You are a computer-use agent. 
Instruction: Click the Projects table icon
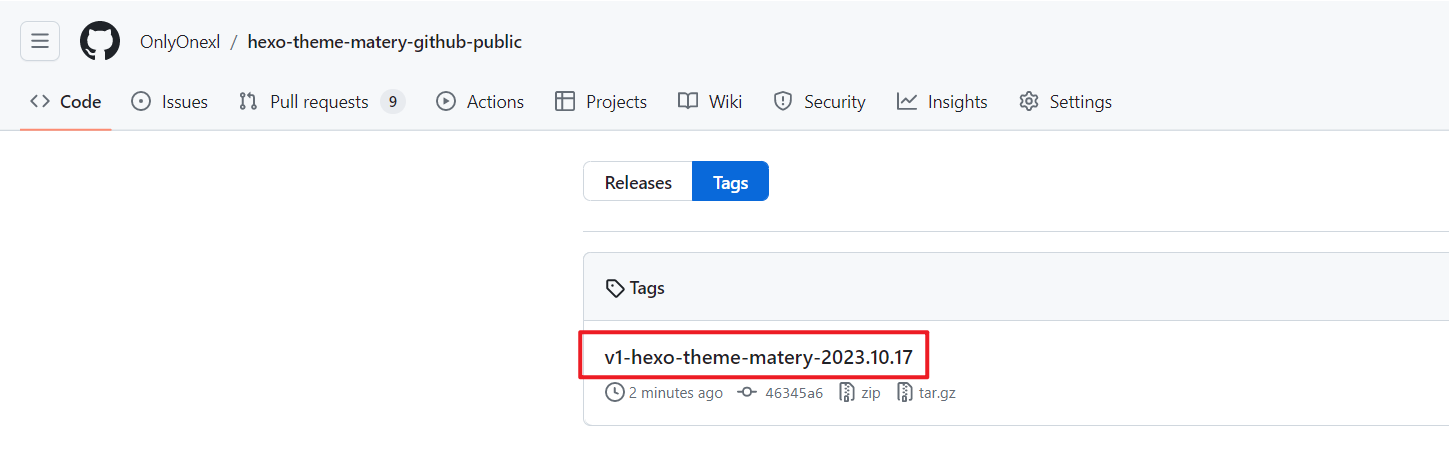point(565,102)
